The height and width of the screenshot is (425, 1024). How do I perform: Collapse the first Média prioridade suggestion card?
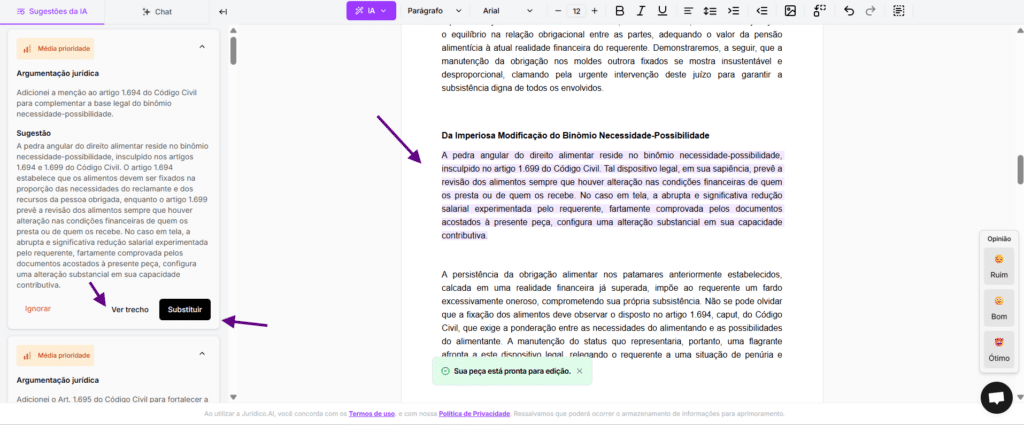point(202,47)
